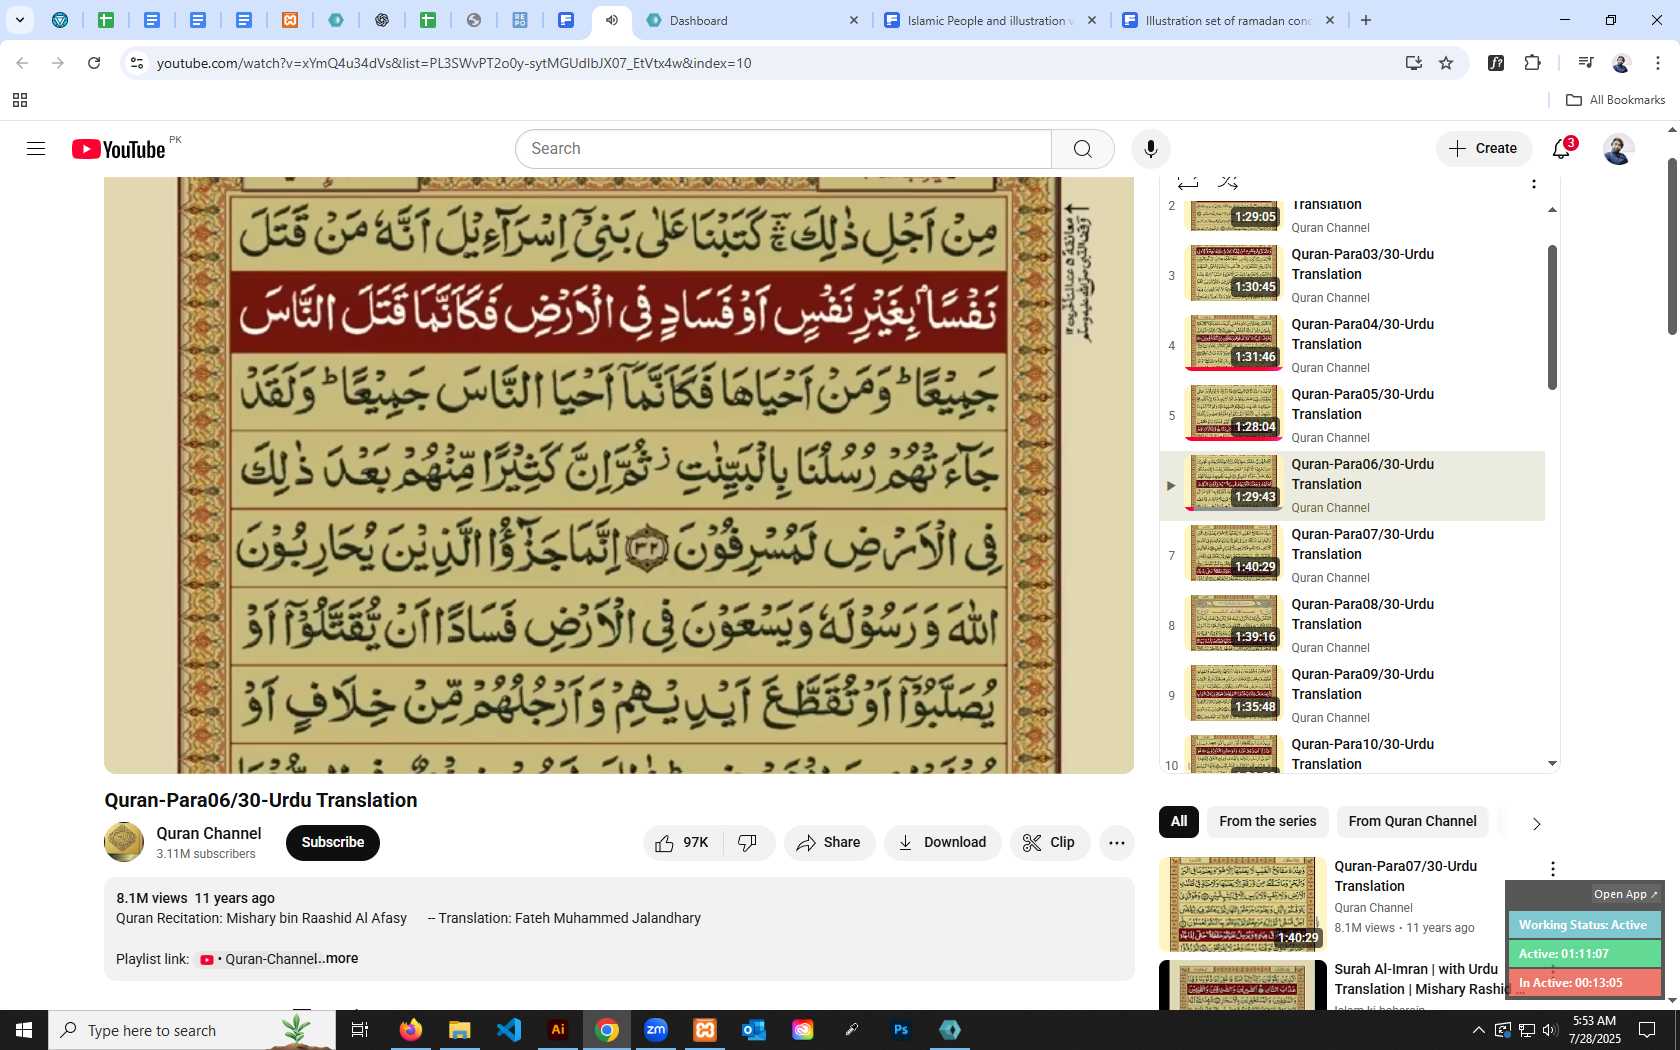
Task: Expand the description with ...more
Action: coord(338,958)
